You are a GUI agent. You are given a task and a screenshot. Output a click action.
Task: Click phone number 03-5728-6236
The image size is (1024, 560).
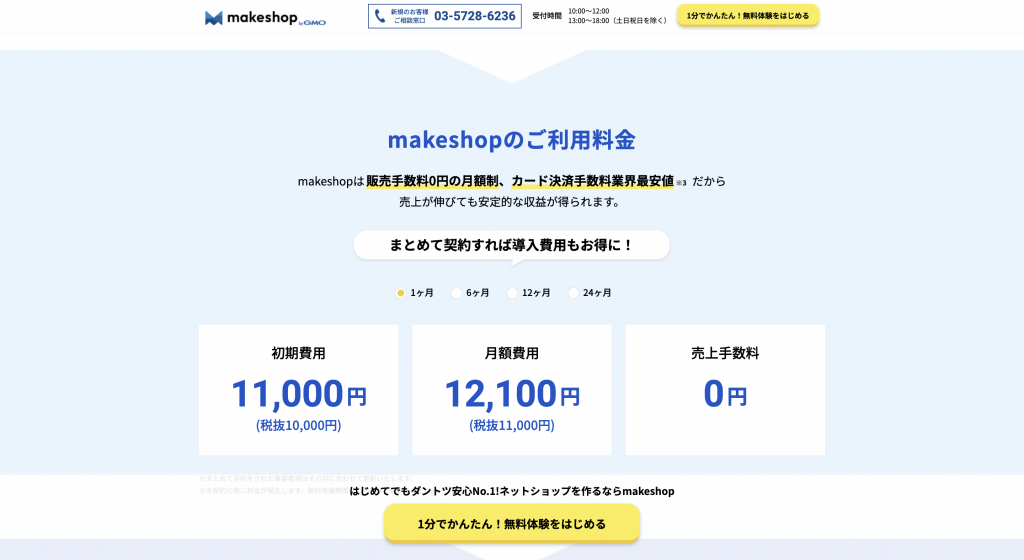[474, 16]
